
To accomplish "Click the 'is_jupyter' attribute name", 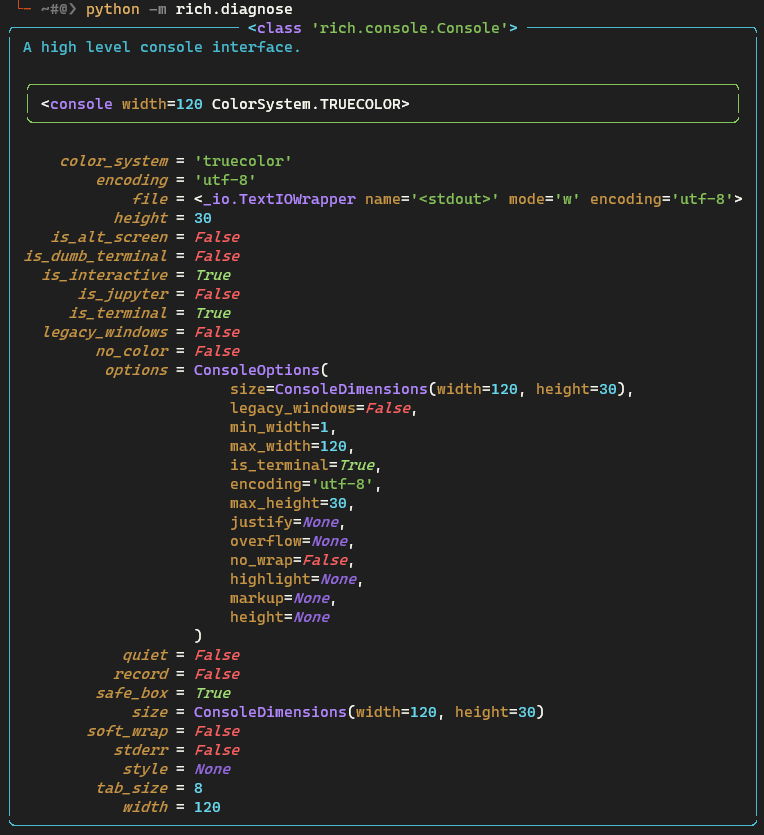I will [122, 294].
